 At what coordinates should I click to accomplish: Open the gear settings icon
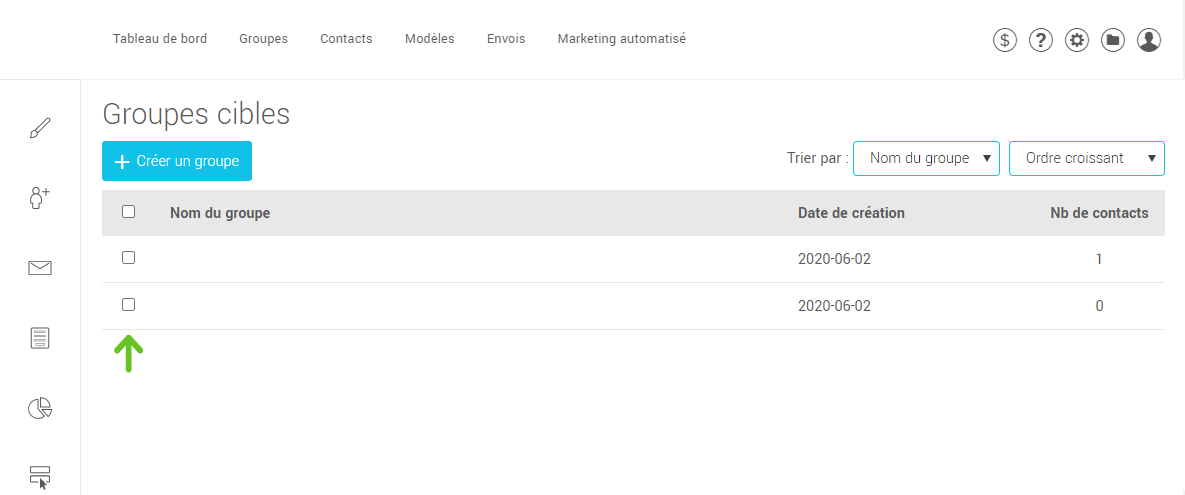(1077, 40)
